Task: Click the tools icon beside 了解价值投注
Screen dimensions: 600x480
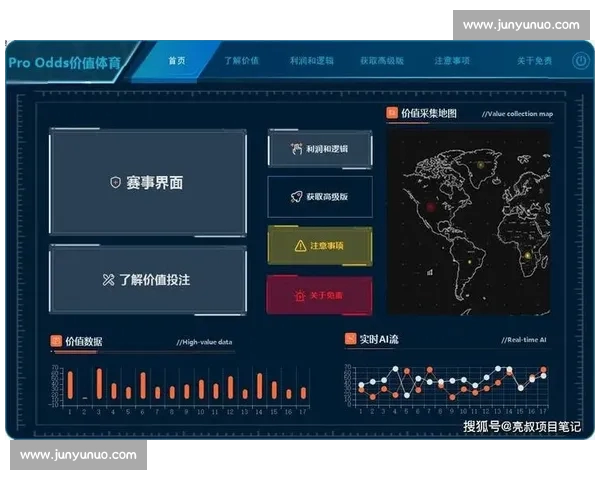Action: 108,280
